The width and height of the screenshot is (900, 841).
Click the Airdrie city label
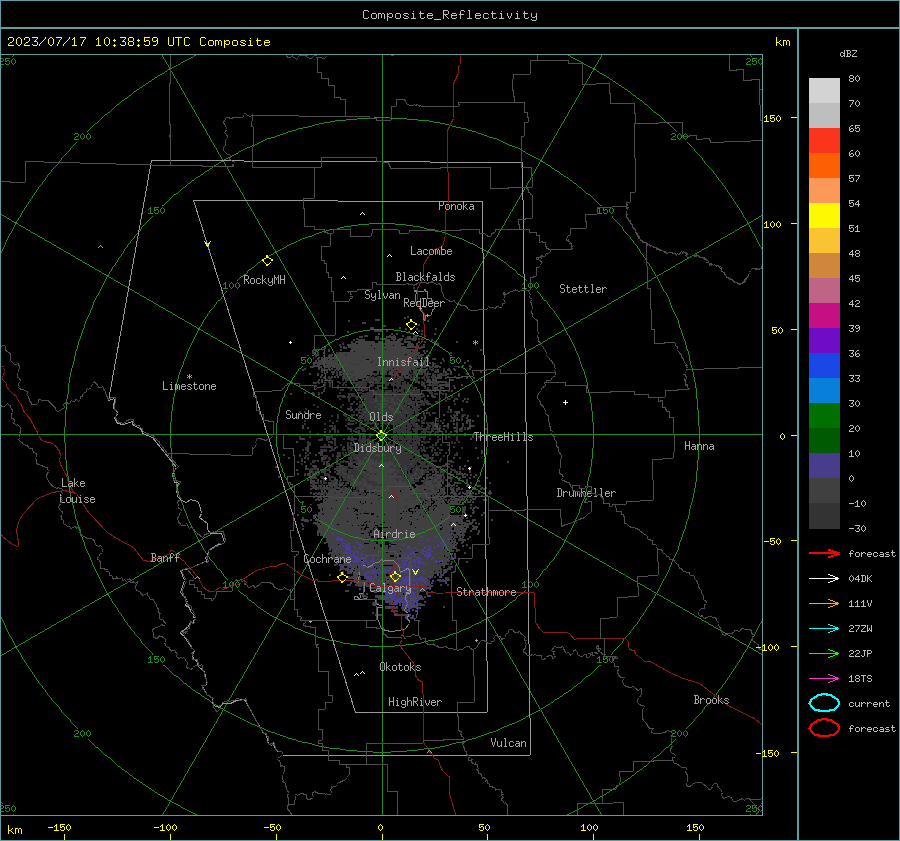coord(394,534)
